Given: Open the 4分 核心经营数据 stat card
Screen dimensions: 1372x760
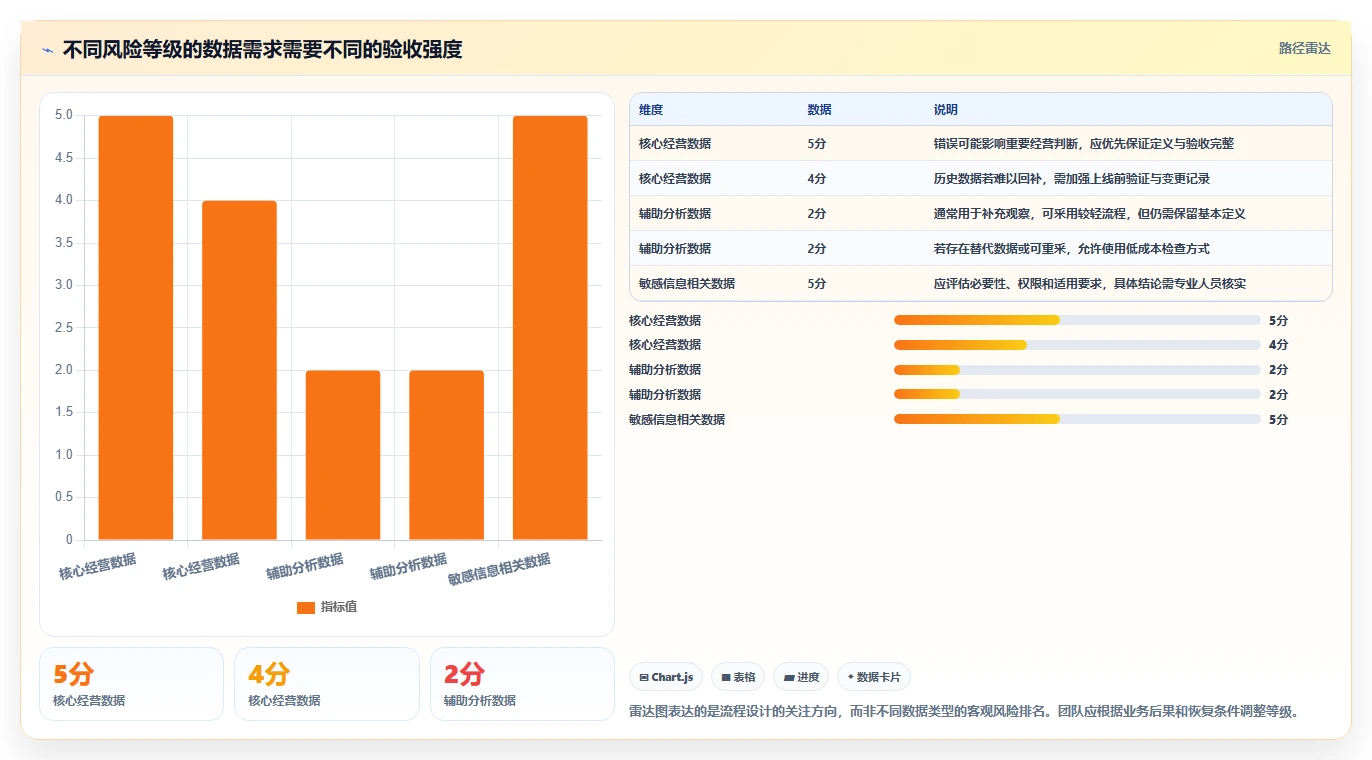Looking at the screenshot, I should coord(326,684).
